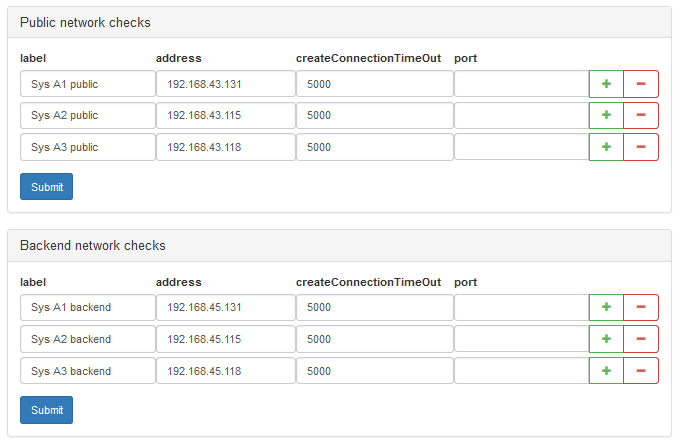Image resolution: width=682 pixels, height=448 pixels.
Task: Add a row after Sys A1 public
Action: click(606, 84)
